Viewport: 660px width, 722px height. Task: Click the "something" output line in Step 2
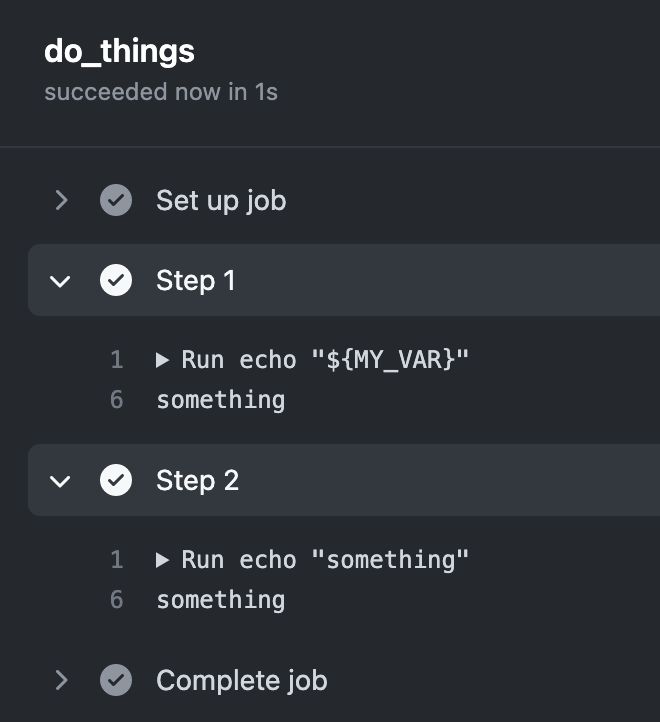pos(220,600)
